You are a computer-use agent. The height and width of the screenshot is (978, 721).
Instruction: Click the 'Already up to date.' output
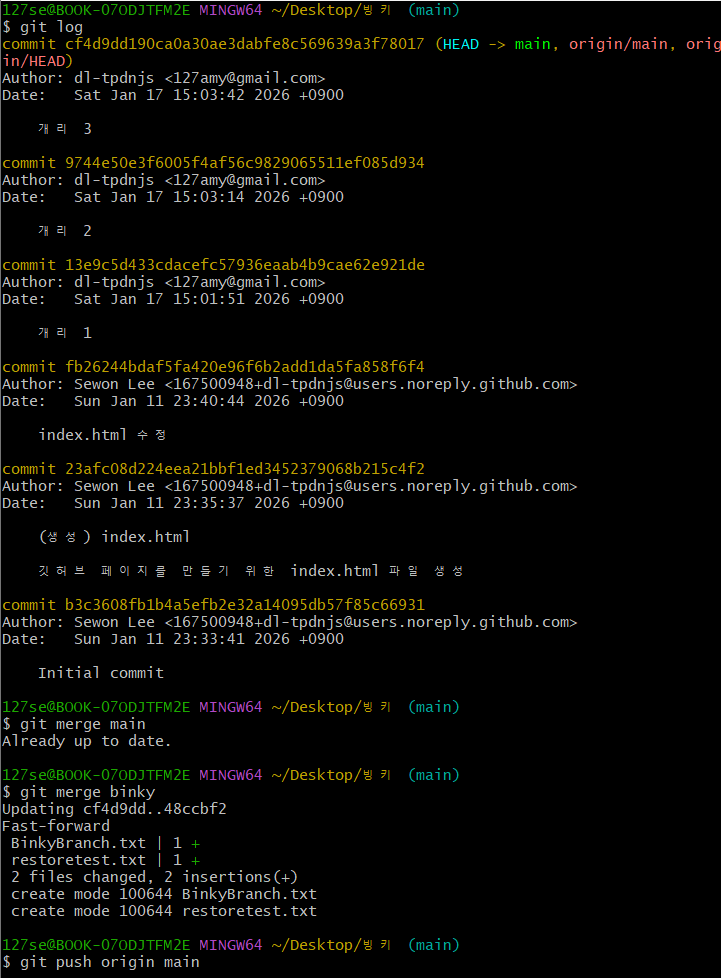(x=86, y=741)
